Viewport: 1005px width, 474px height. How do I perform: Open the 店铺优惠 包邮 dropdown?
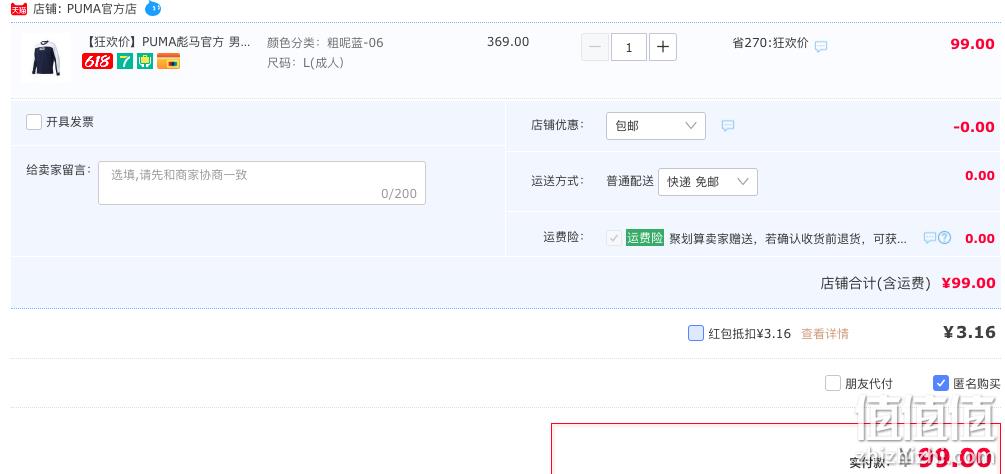pyautogui.click(x=656, y=126)
